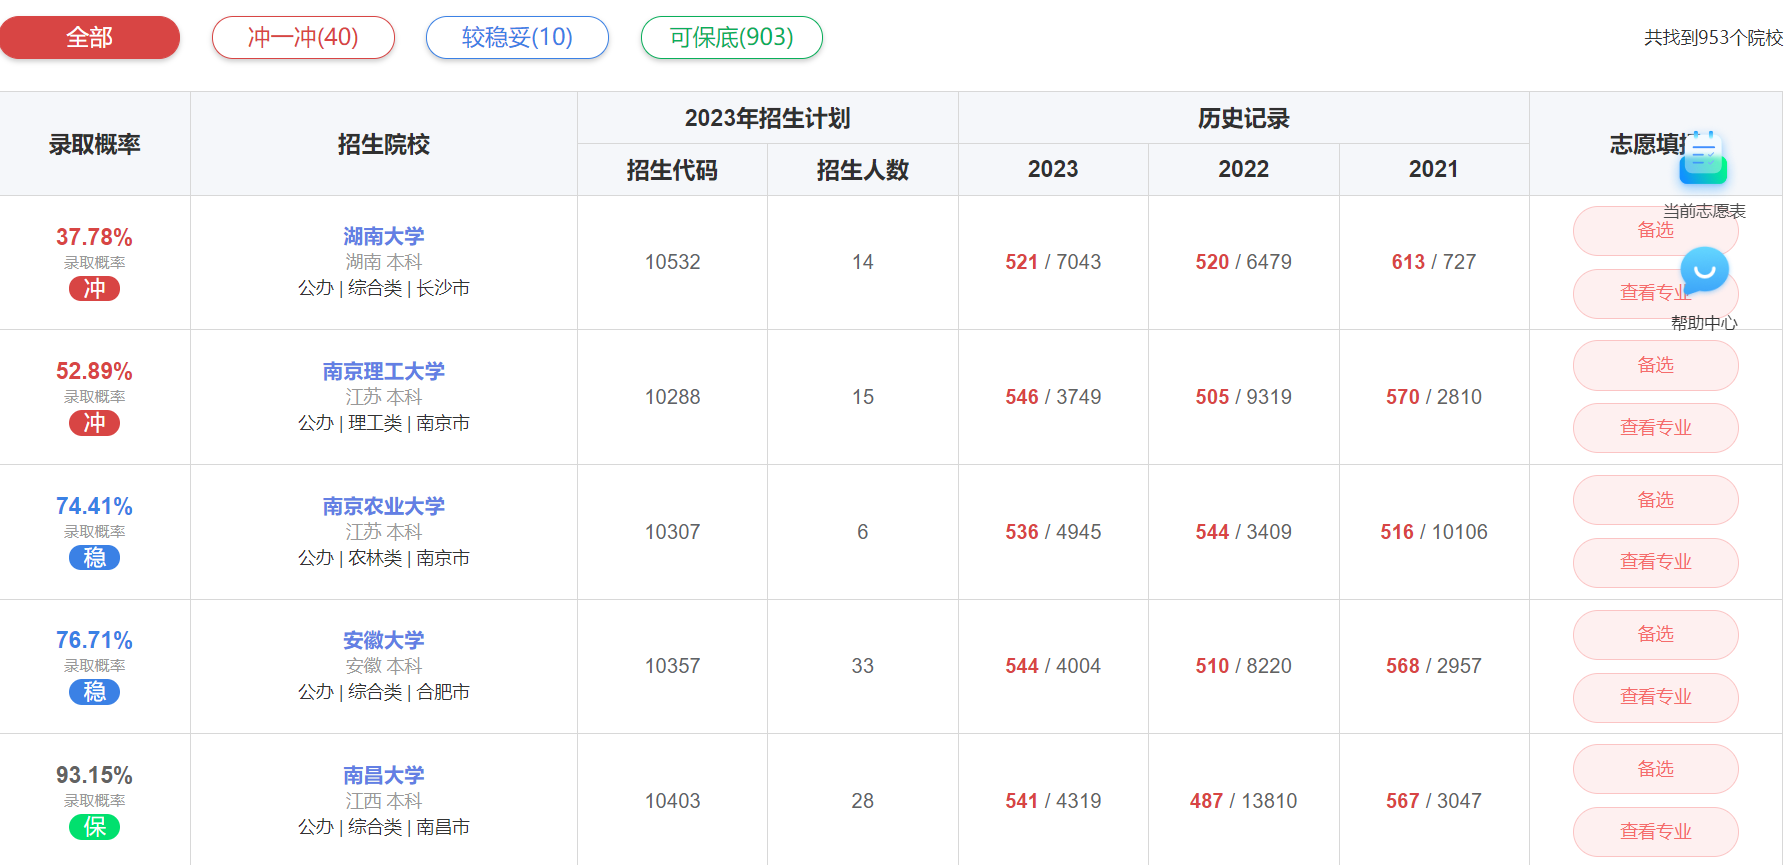
Task: Click the 共找到953个院校 result count
Action: pos(1713,38)
